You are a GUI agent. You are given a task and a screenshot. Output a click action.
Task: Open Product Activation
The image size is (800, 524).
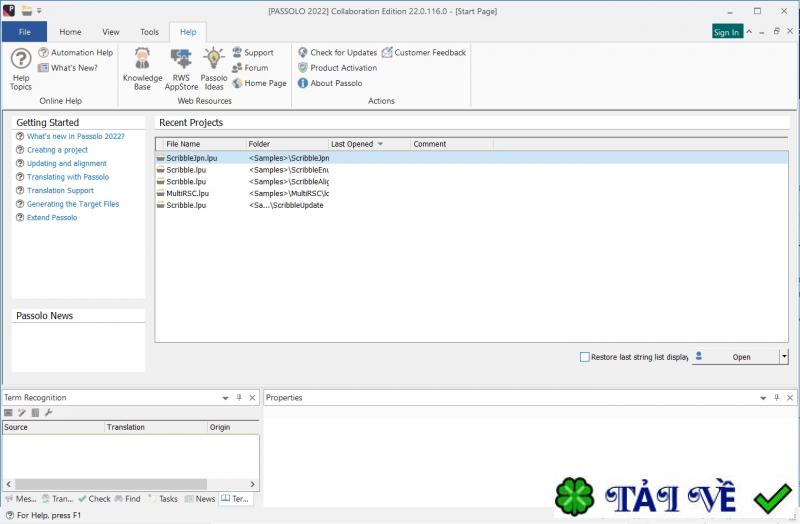[x=338, y=68]
